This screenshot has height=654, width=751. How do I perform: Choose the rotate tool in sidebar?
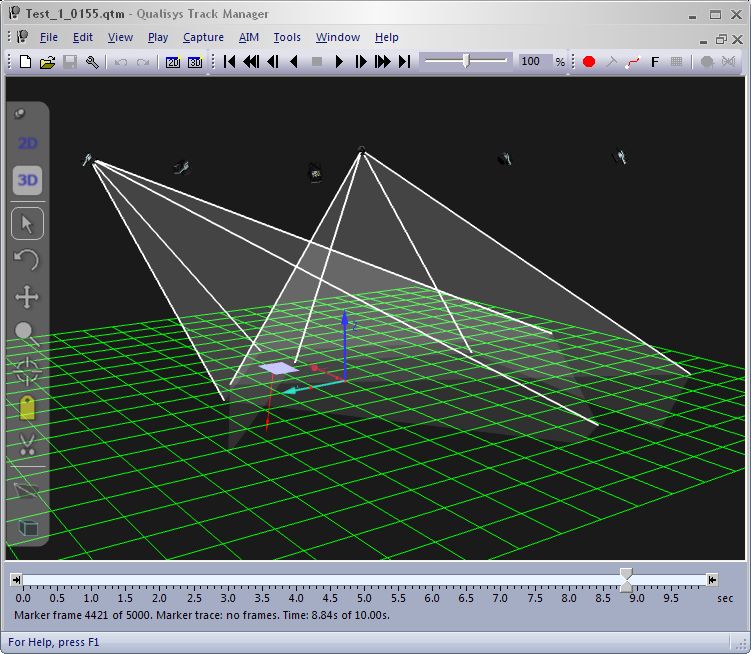[x=27, y=260]
